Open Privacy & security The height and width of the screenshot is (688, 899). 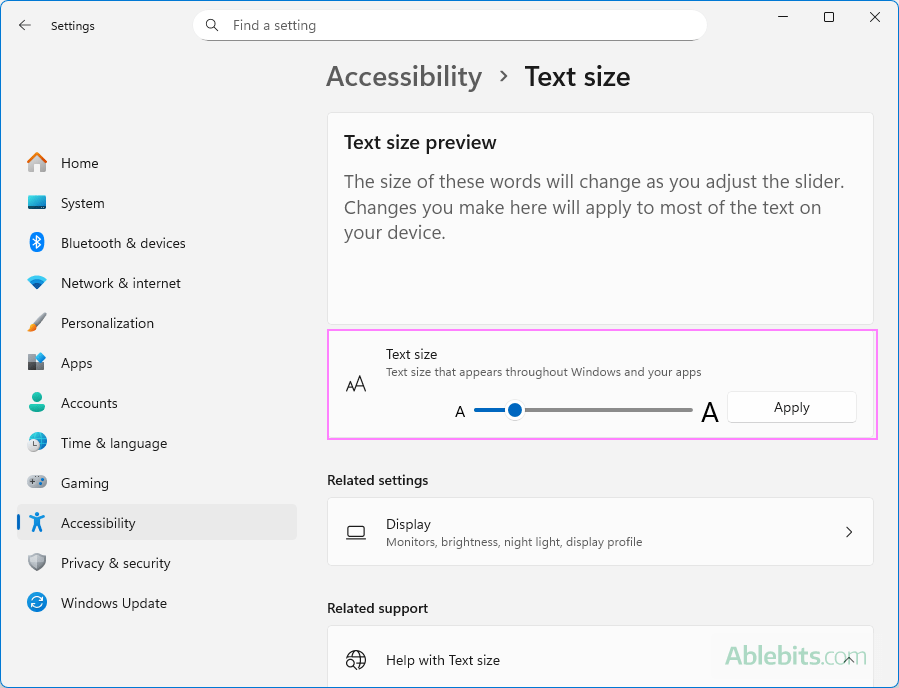pos(157,562)
